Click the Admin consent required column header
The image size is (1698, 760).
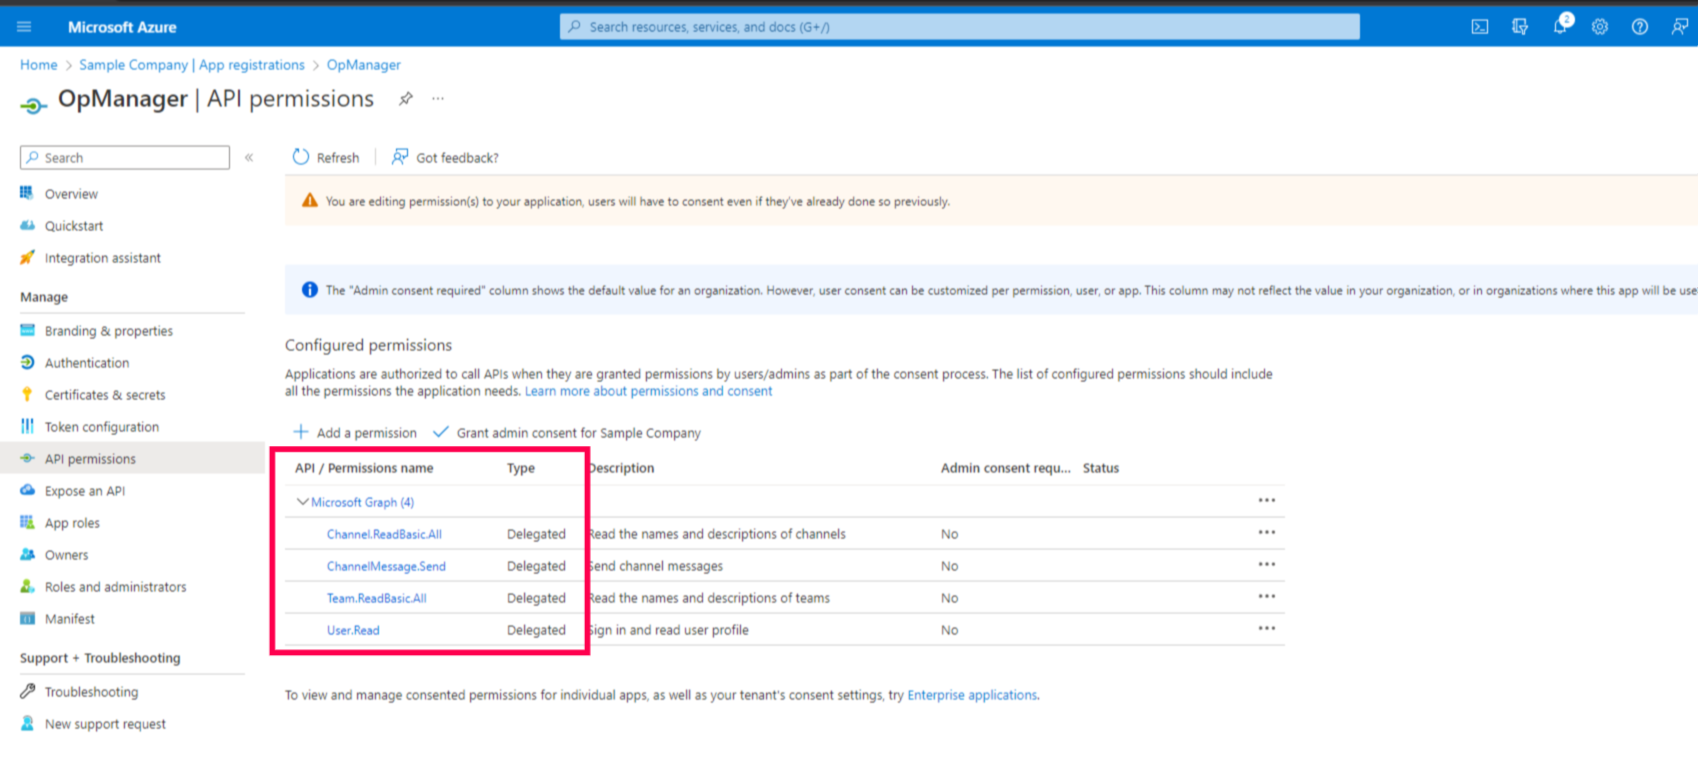point(1006,468)
